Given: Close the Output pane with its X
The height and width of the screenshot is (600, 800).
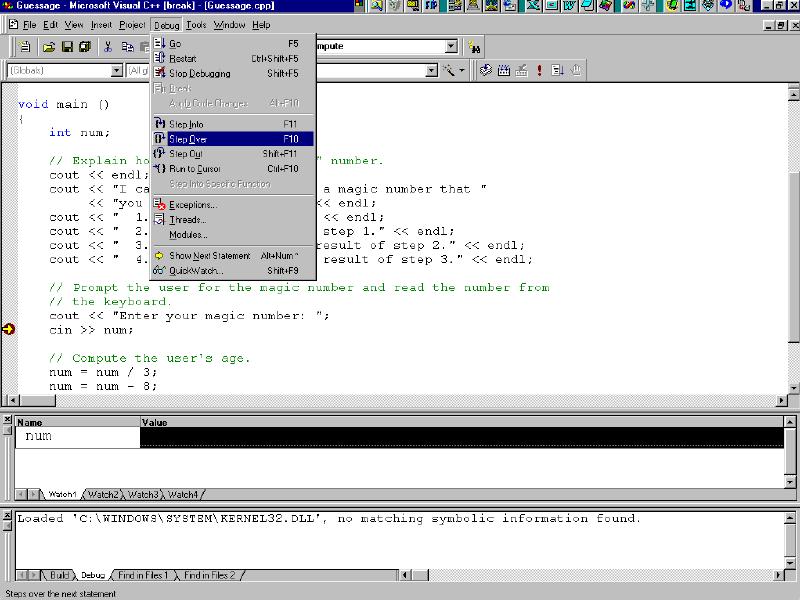Looking at the screenshot, I should pyautogui.click(x=7, y=515).
